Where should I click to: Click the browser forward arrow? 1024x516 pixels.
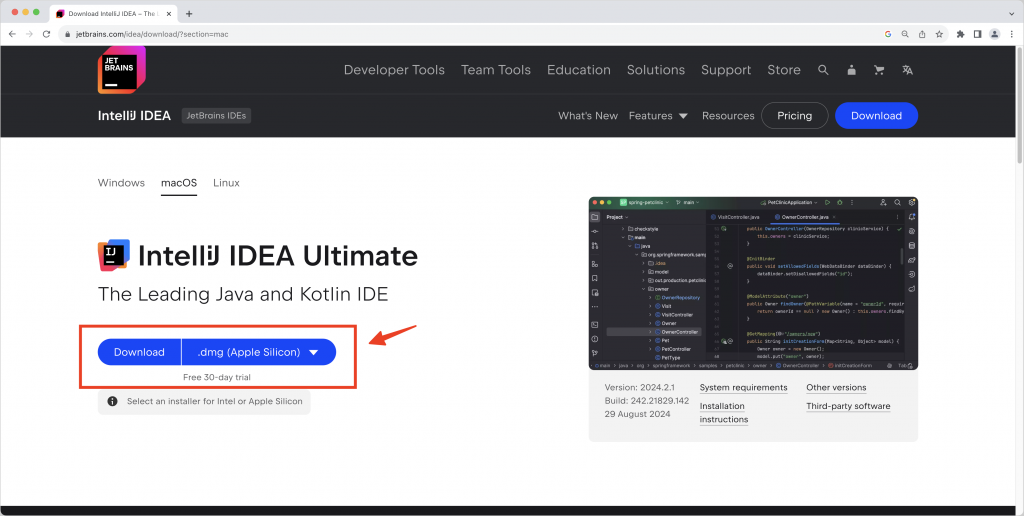click(29, 34)
